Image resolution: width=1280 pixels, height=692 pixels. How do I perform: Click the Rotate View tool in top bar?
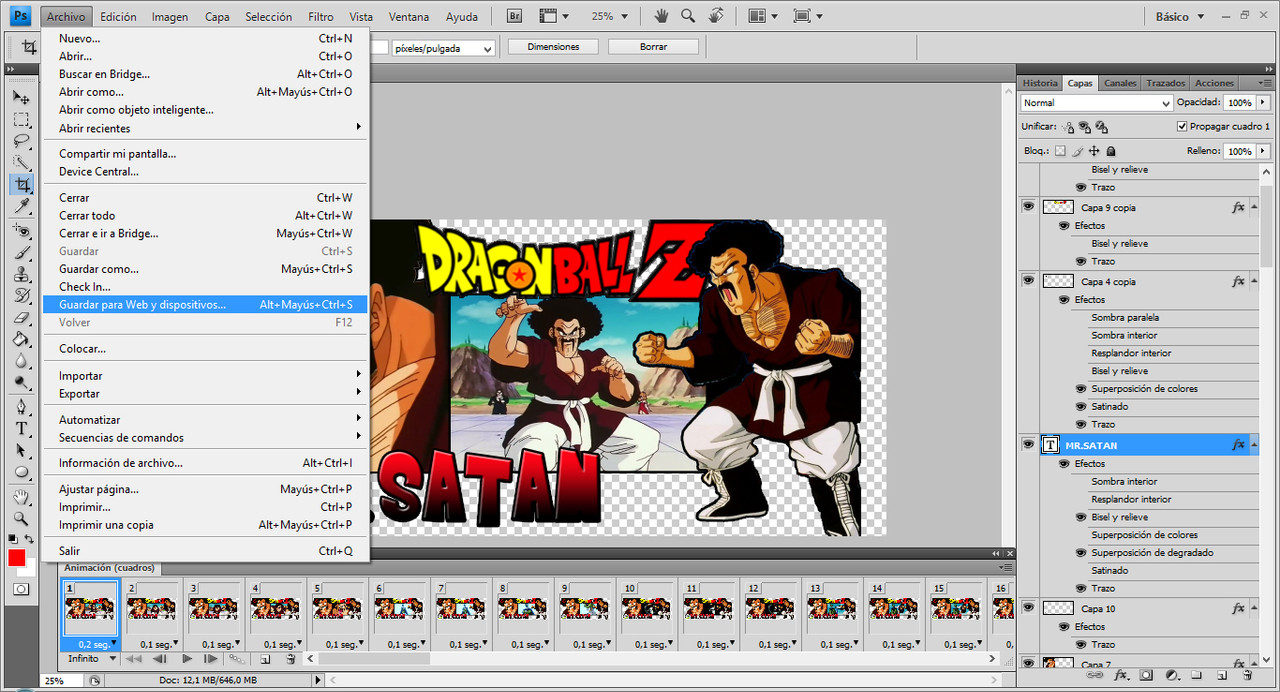pos(716,16)
